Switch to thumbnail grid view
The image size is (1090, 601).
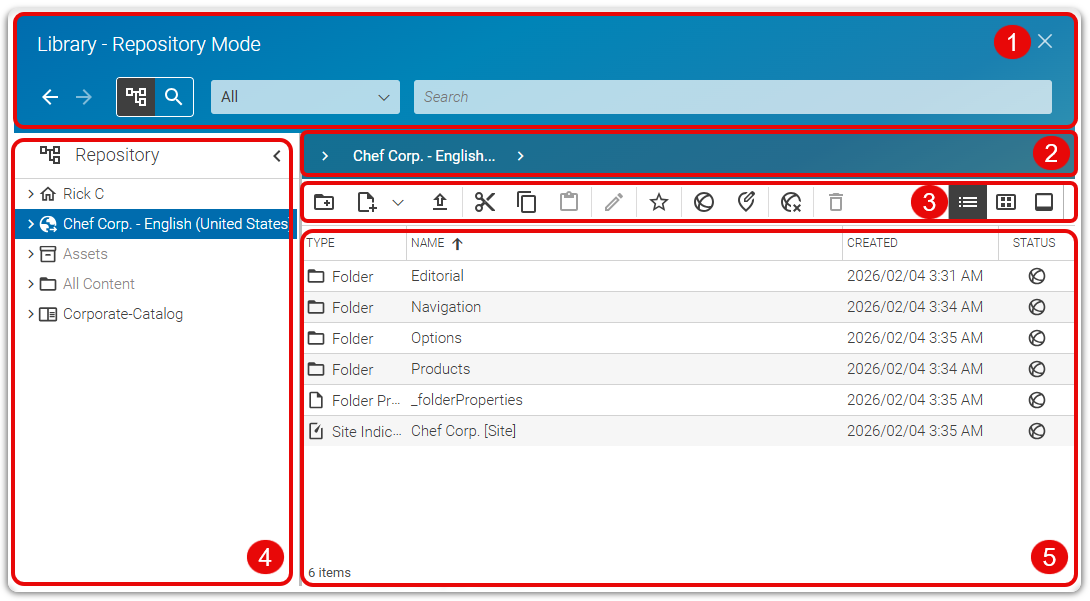coord(1006,202)
